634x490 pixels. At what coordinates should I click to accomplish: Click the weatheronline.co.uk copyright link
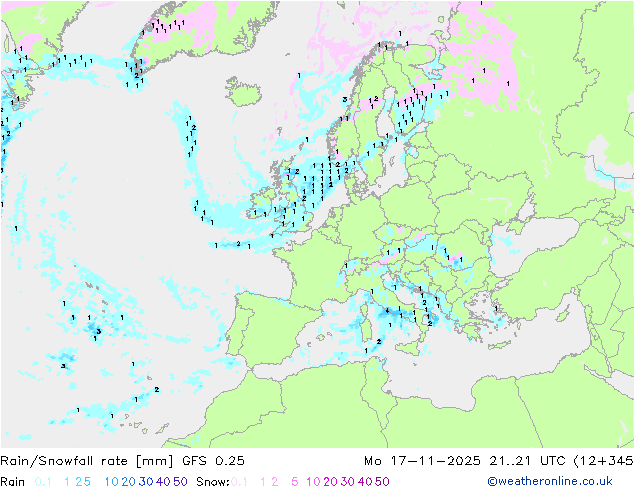click(x=550, y=481)
